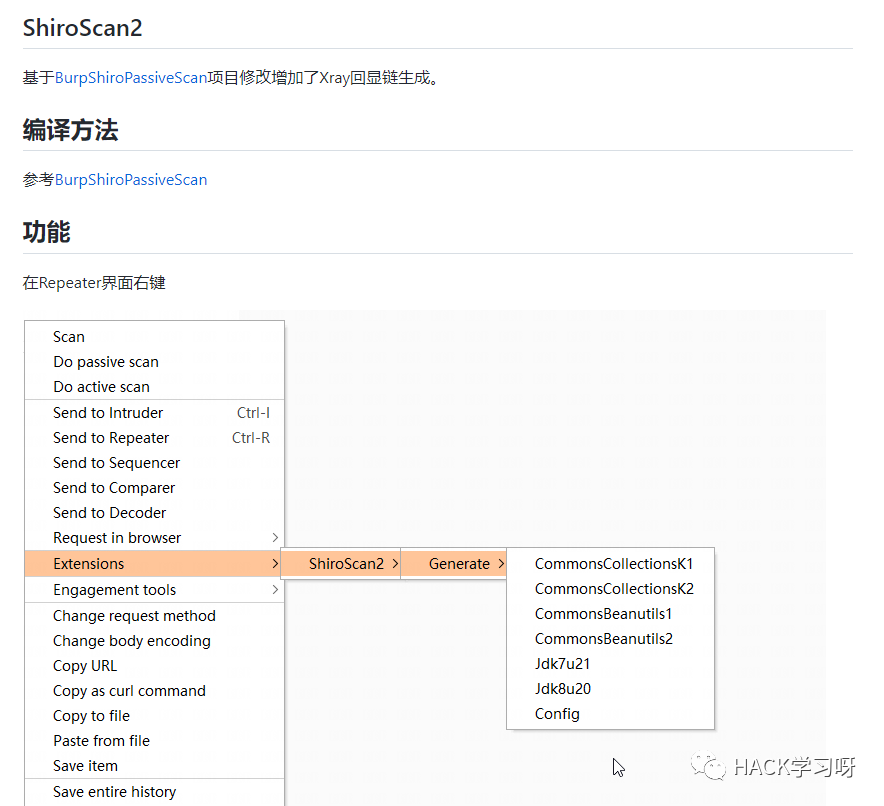884x806 pixels.
Task: Choose Save entire history
Action: [x=154, y=792]
